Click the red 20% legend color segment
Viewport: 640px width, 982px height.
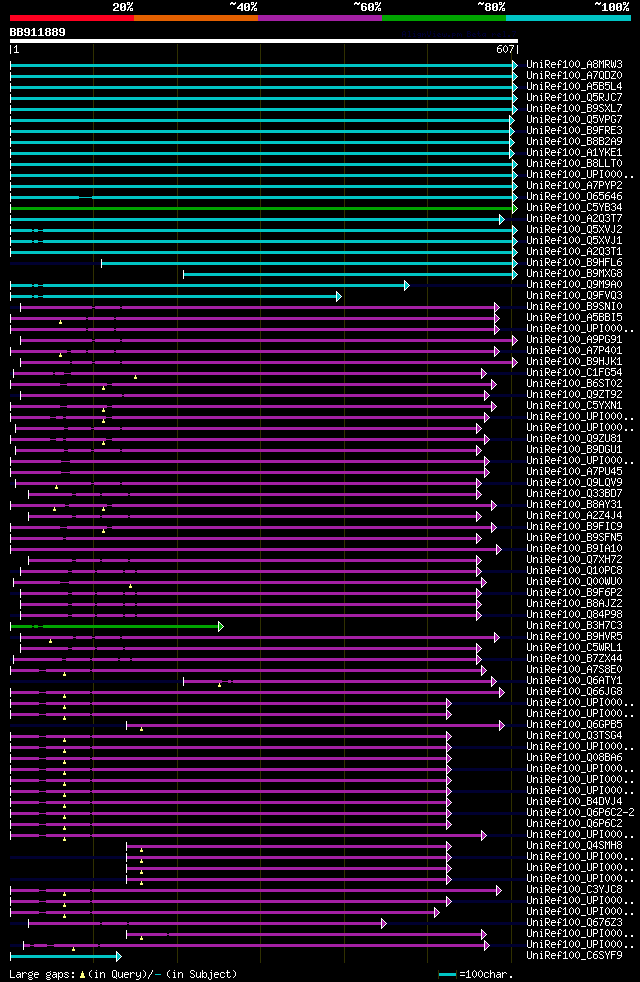click(x=72, y=18)
